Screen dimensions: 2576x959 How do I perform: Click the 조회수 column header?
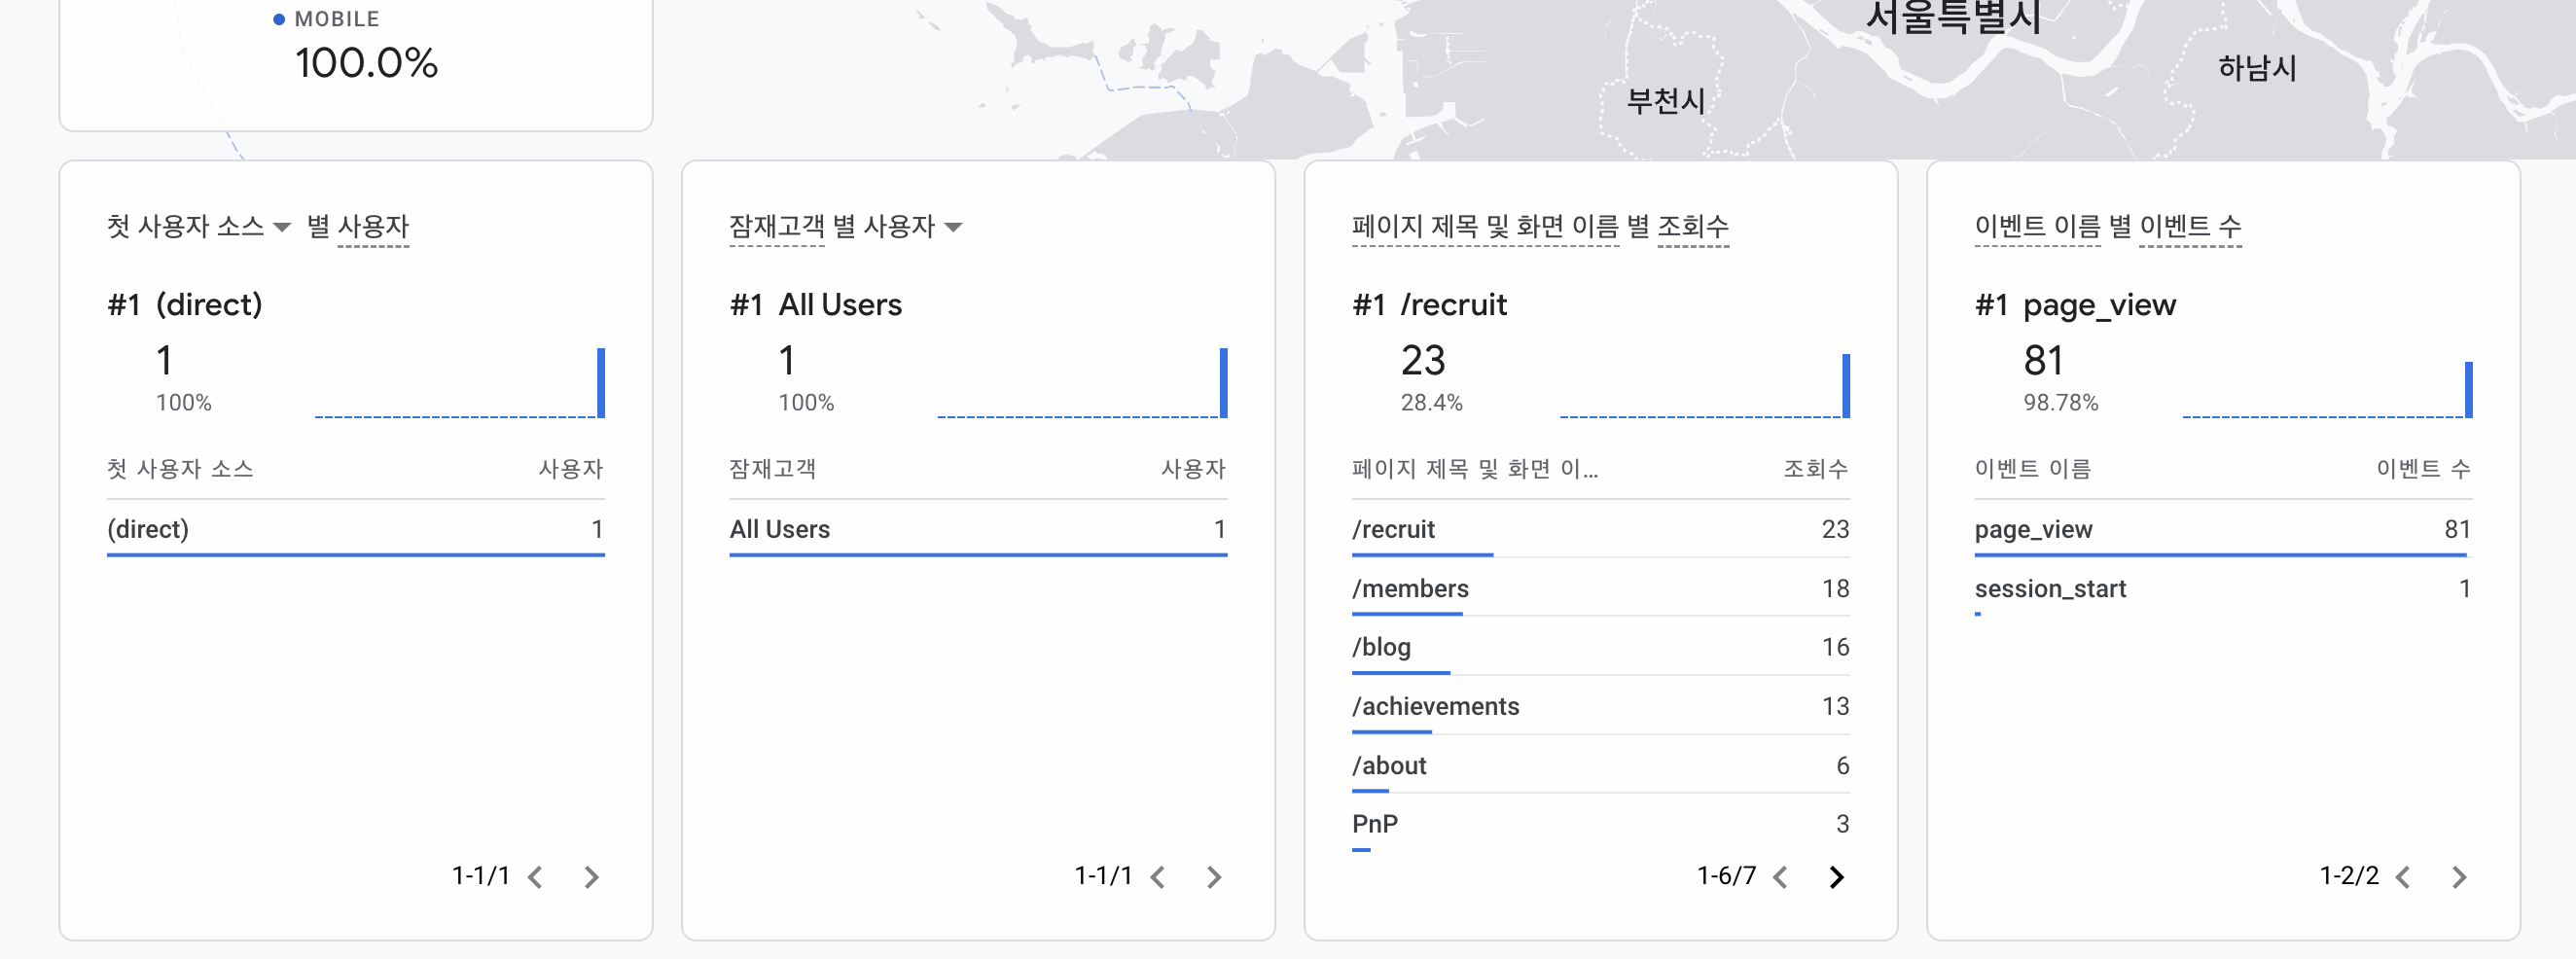tap(1815, 469)
